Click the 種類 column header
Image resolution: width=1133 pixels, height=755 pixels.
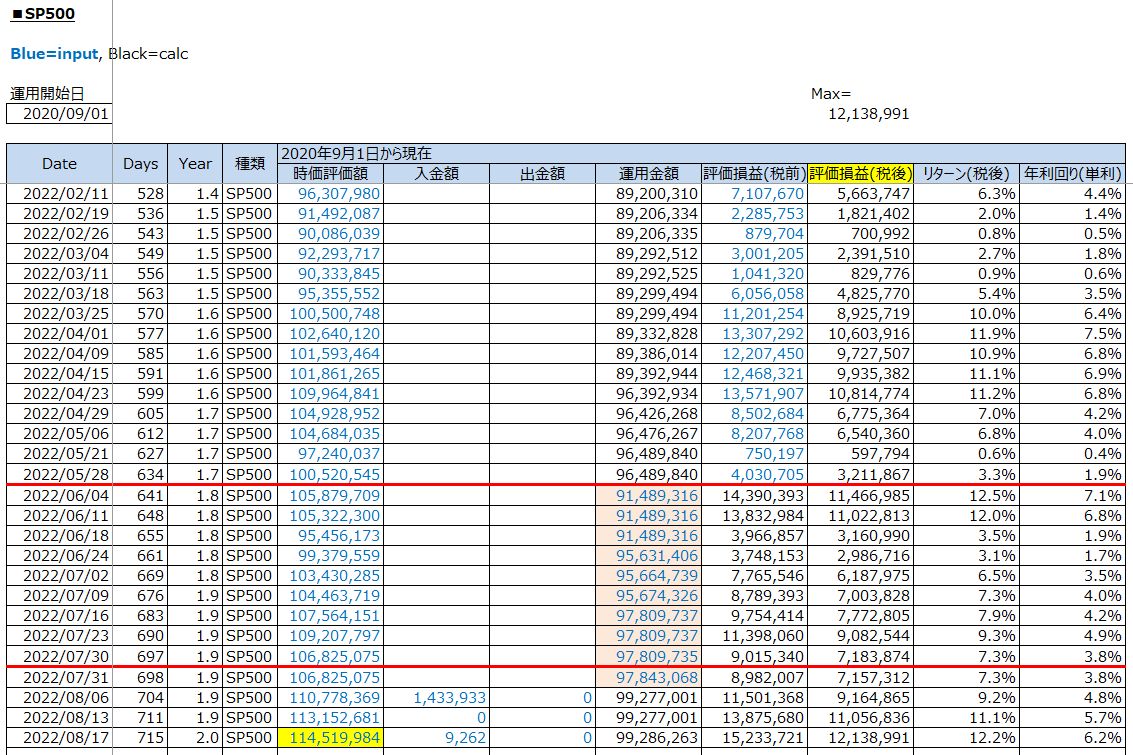[249, 164]
